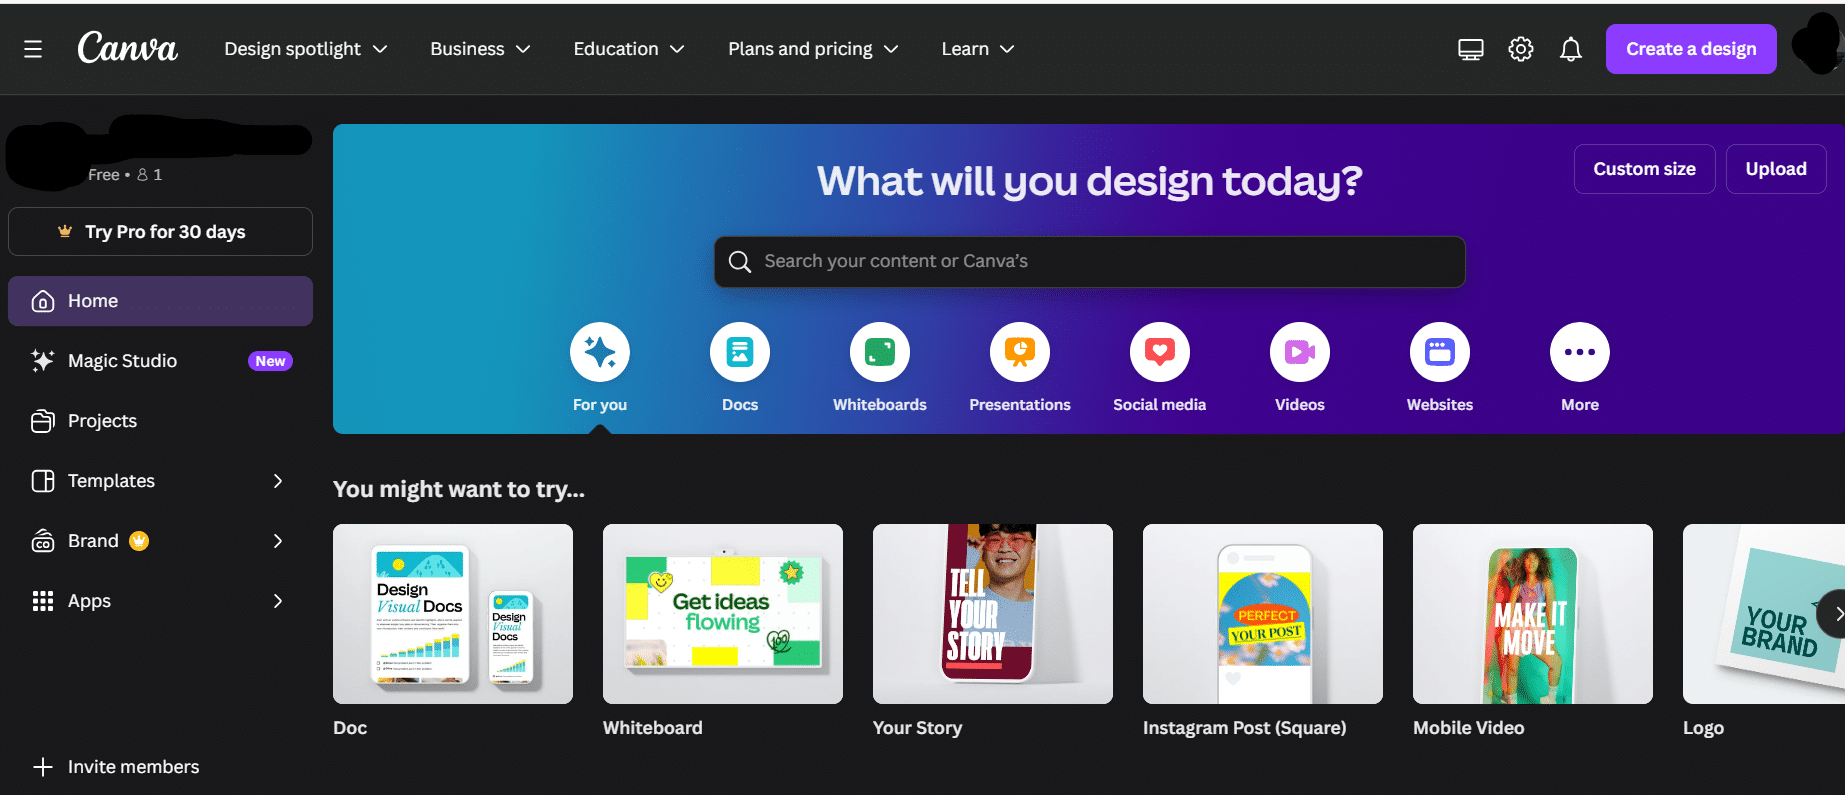Open the settings gear
Screen dimensions: 1845x795
point(1521,49)
